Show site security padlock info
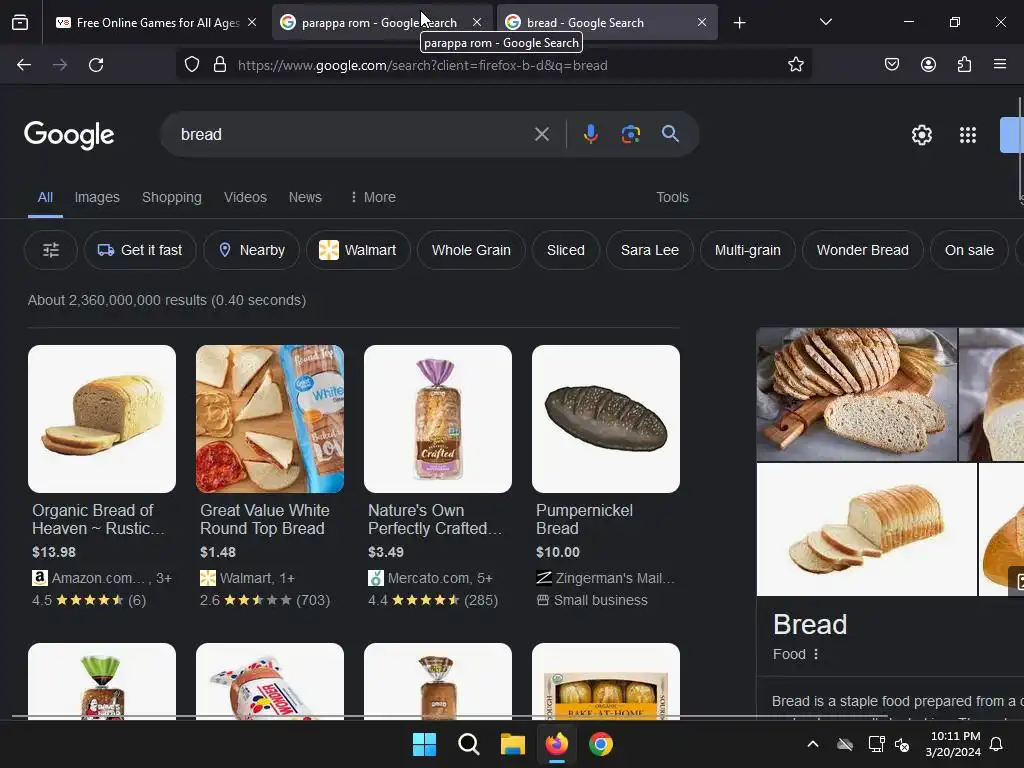Screen dimensions: 1024x768 point(220,65)
